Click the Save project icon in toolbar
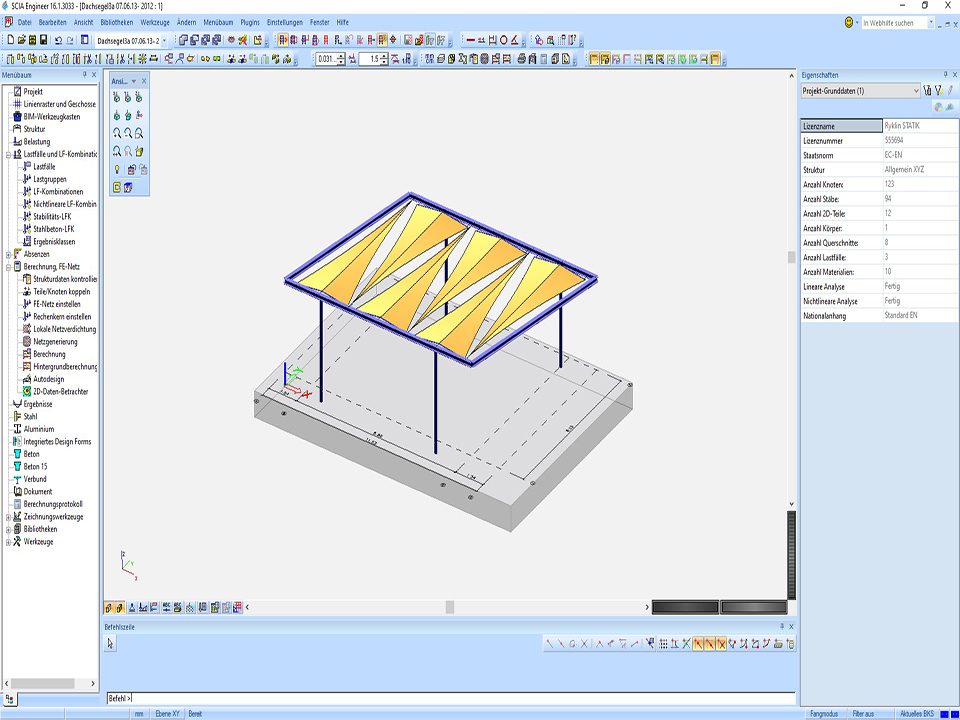 click(x=45, y=40)
